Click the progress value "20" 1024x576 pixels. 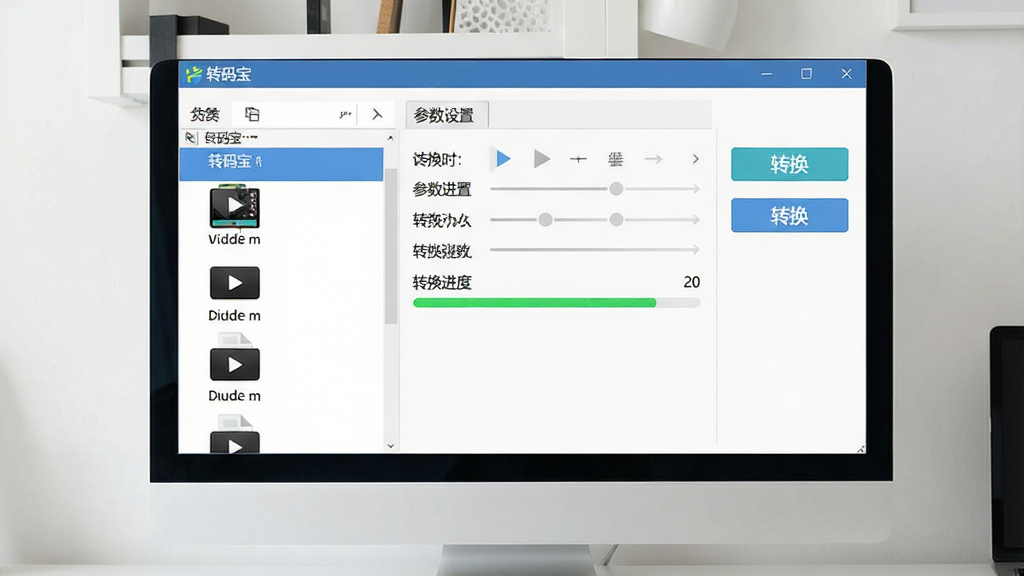(692, 282)
